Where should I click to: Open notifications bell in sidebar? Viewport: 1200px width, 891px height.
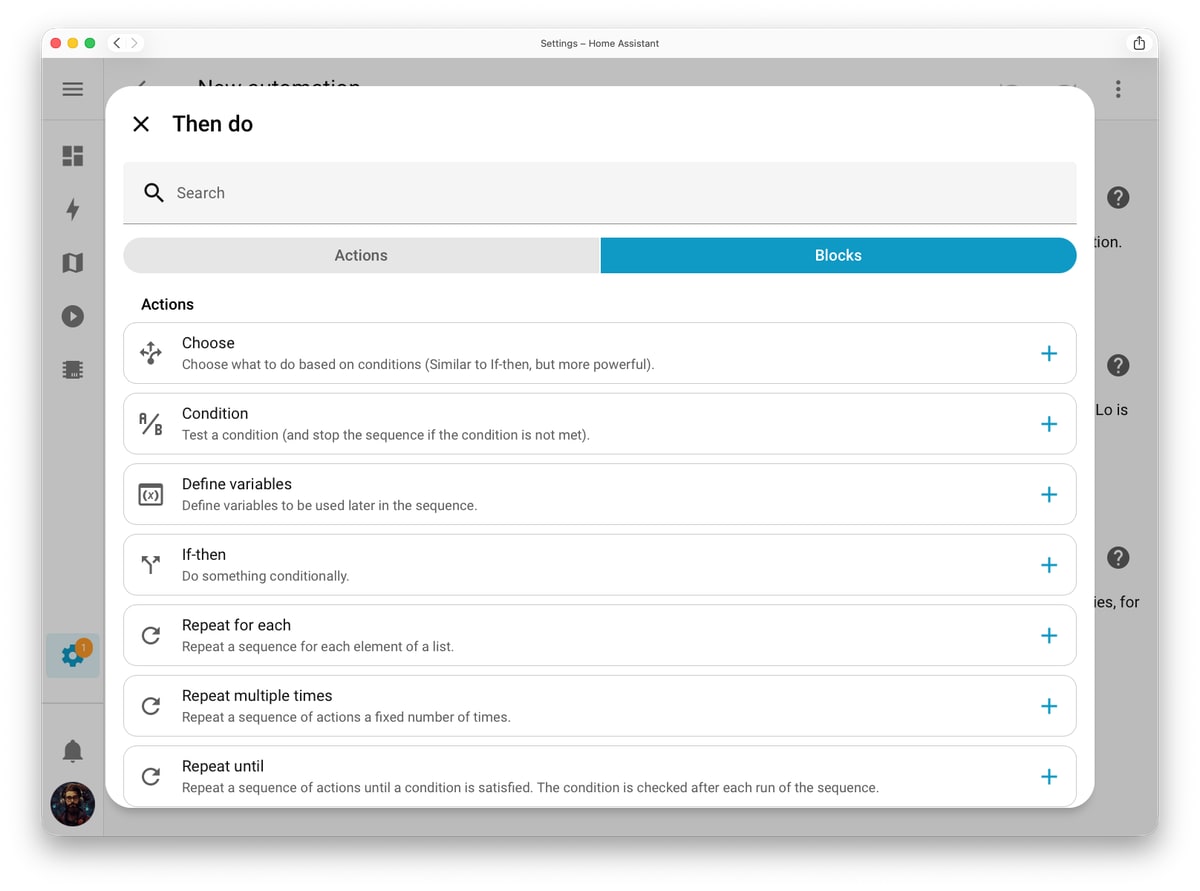tap(73, 751)
